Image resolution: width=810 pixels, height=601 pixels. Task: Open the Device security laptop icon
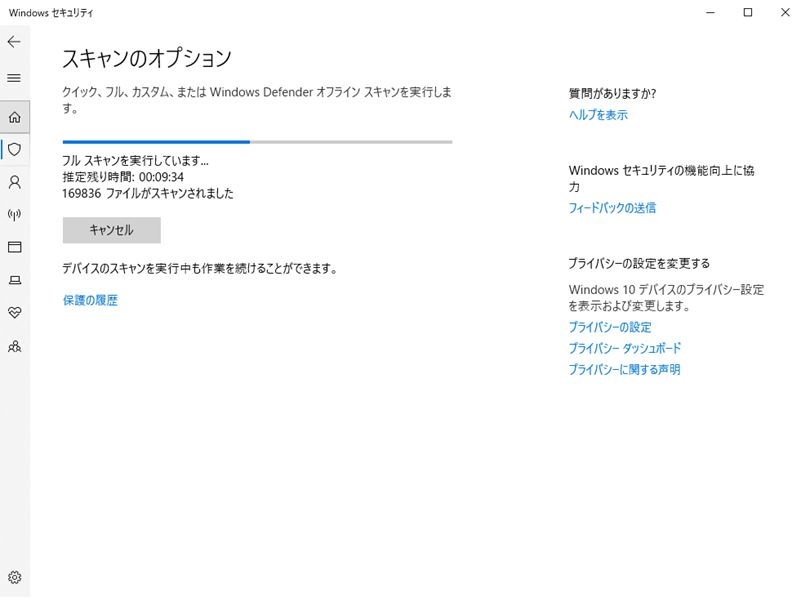pos(14,280)
